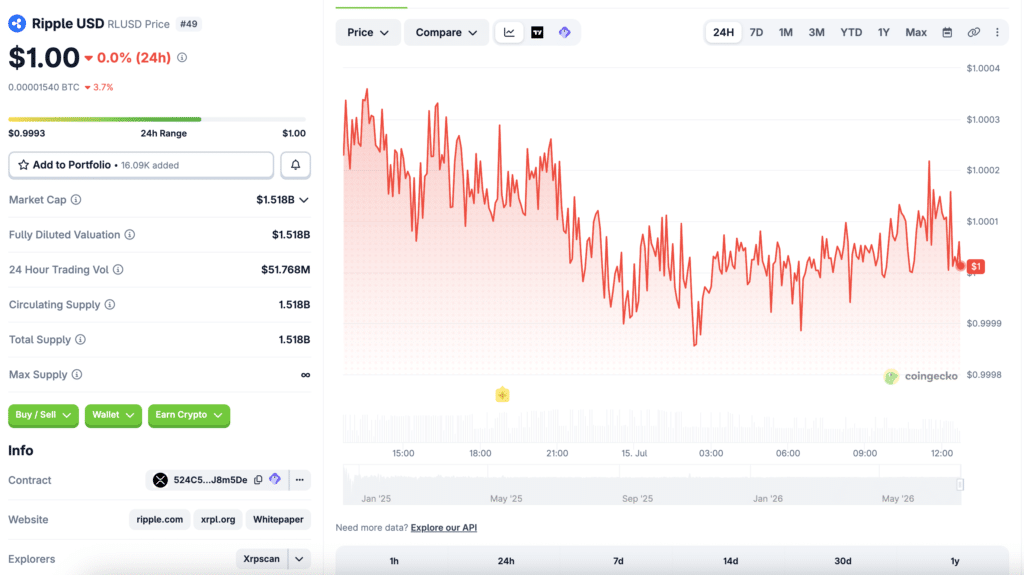The width and height of the screenshot is (1024, 575).
Task: Open the xrpl.org website link
Action: point(217,519)
